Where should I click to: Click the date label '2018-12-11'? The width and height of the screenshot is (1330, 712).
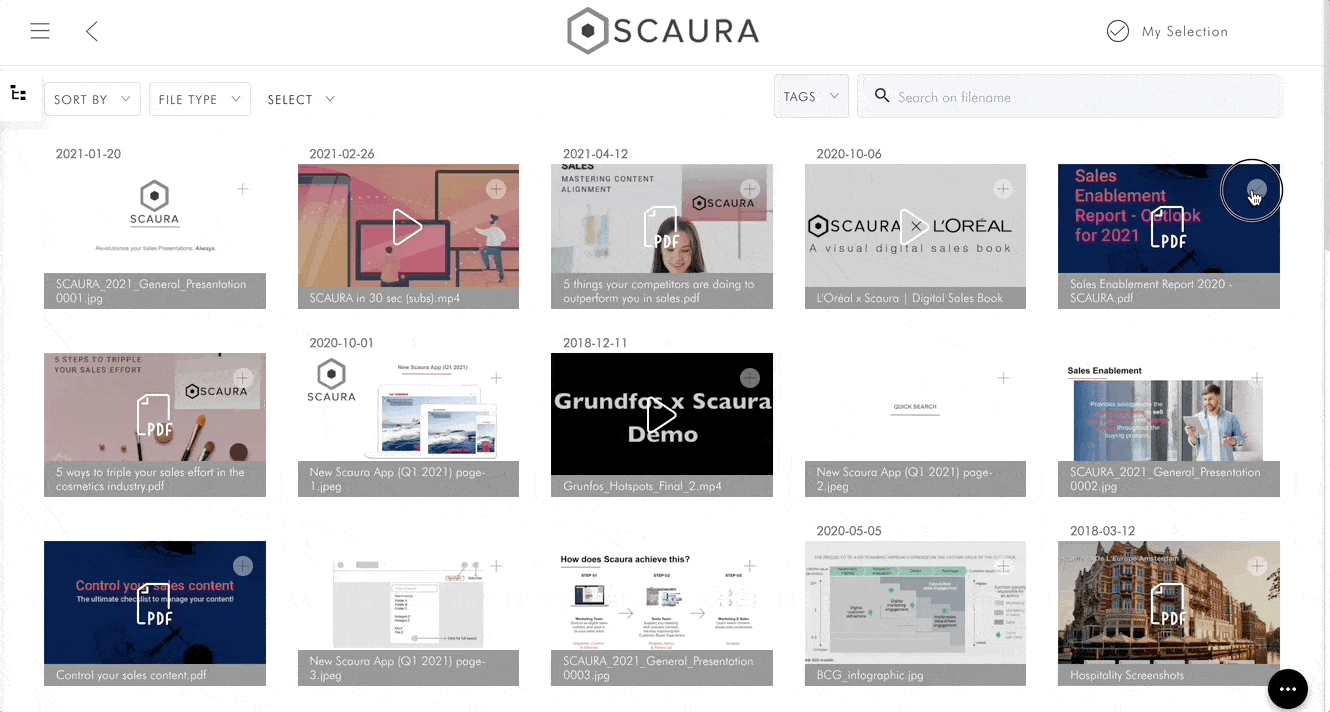[595, 343]
